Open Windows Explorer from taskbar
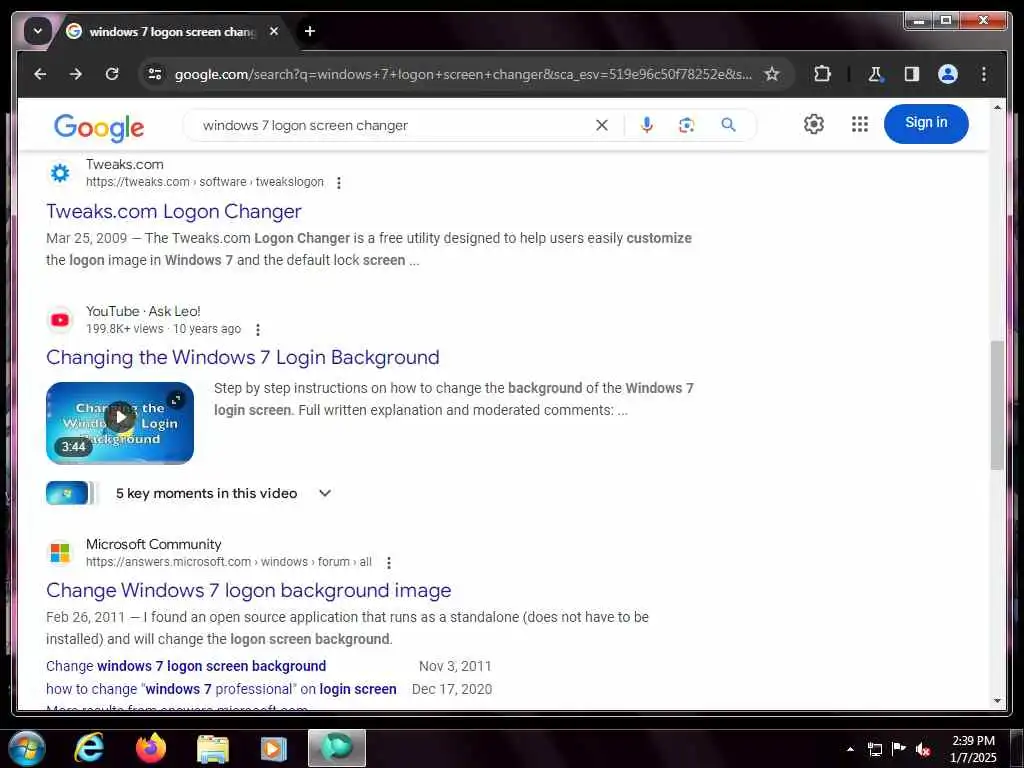1024x768 pixels. (x=213, y=748)
